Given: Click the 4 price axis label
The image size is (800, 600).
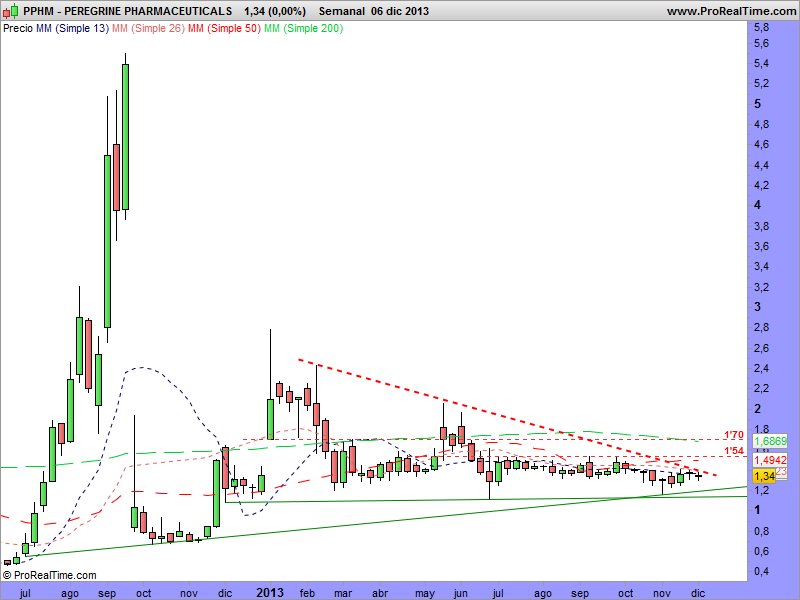Looking at the screenshot, I should tap(758, 205).
